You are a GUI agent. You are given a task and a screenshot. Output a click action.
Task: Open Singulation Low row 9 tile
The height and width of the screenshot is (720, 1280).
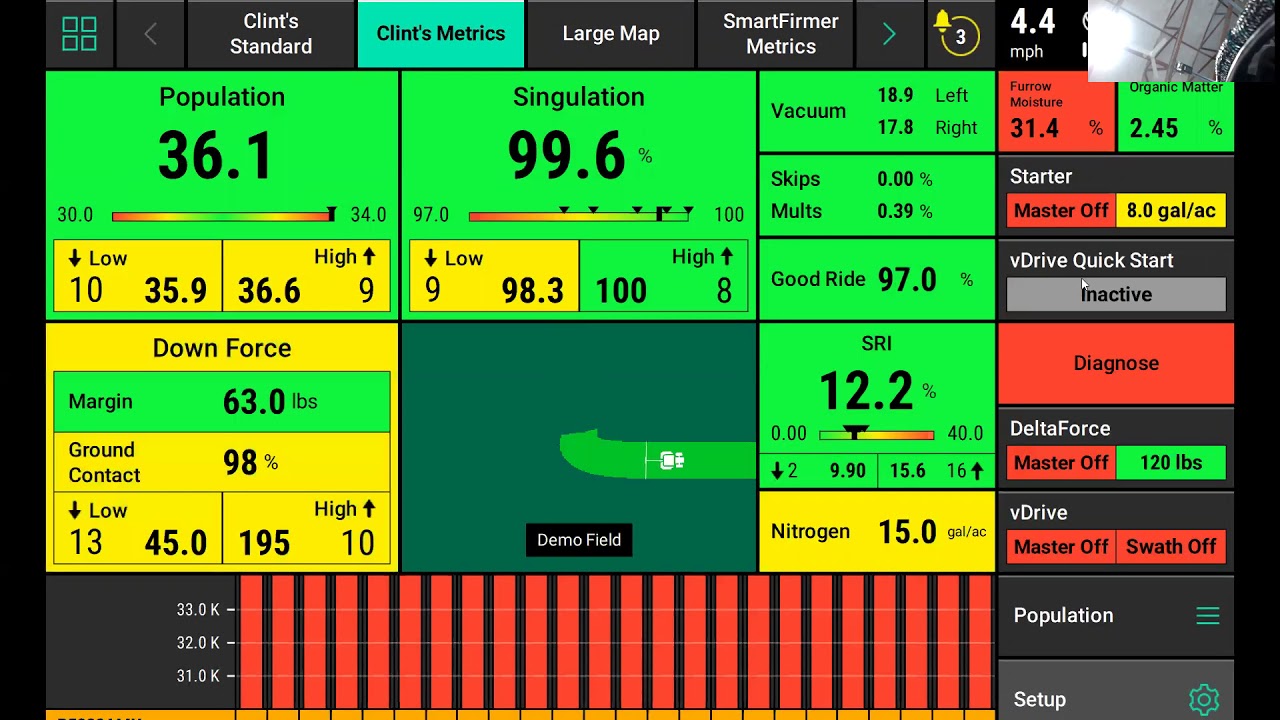click(x=494, y=276)
